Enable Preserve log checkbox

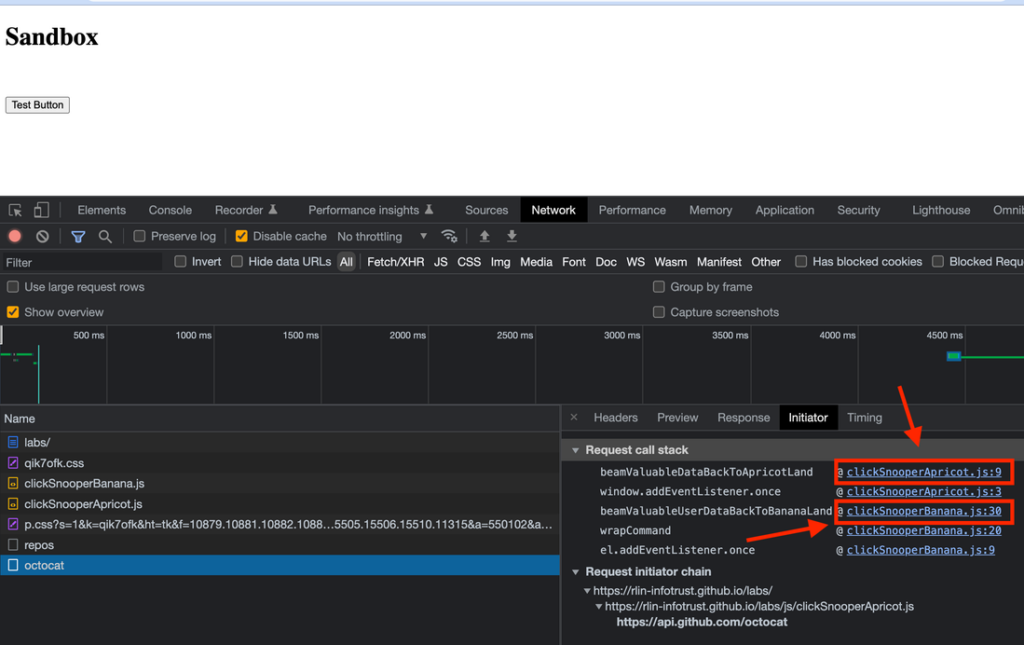[140, 236]
